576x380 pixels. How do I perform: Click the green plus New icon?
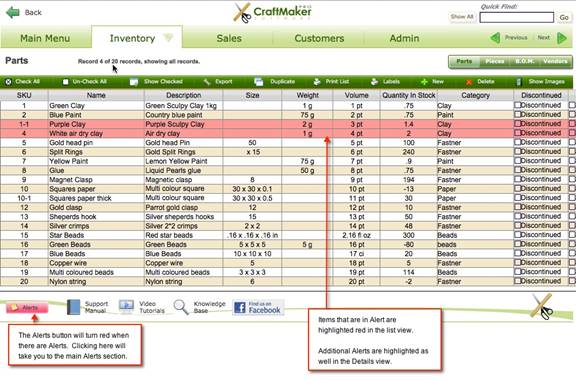click(x=424, y=82)
